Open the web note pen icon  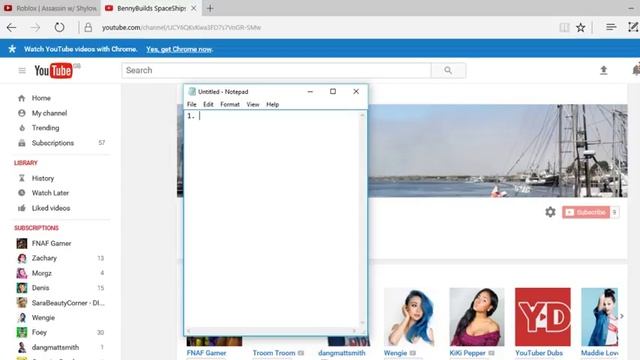tap(633, 27)
